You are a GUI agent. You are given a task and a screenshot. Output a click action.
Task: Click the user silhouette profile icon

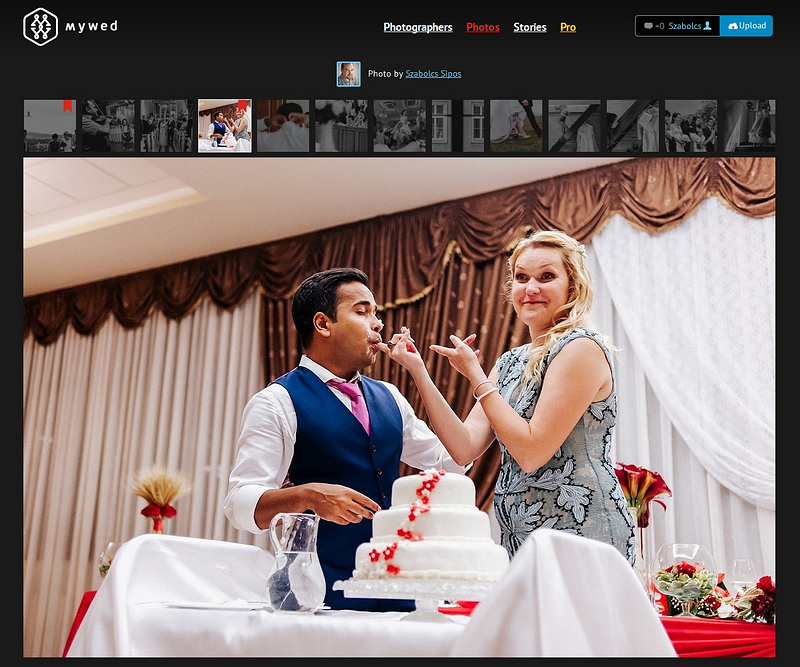coord(708,26)
